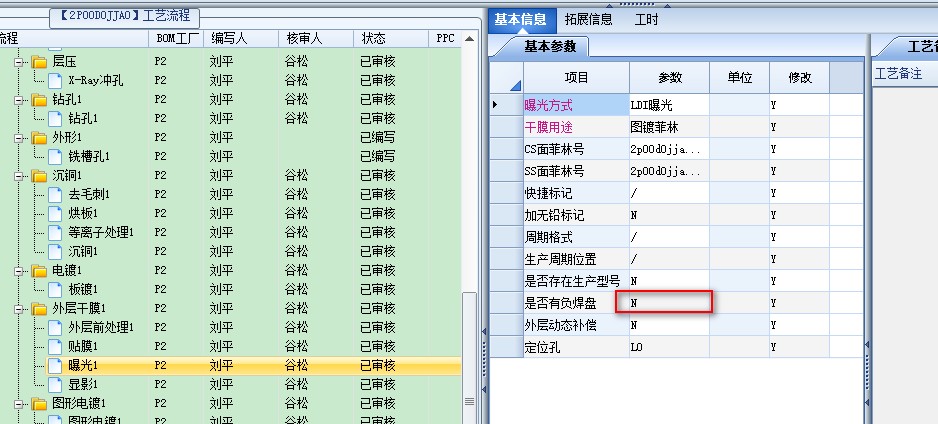This screenshot has height=424, width=938.
Task: Click the document icon of X-Ray冲孔
Action: (55, 80)
